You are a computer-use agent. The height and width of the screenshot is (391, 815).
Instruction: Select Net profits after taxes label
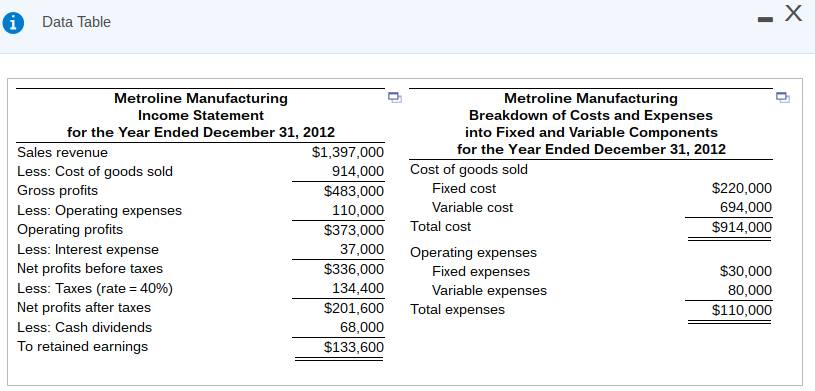(84, 308)
